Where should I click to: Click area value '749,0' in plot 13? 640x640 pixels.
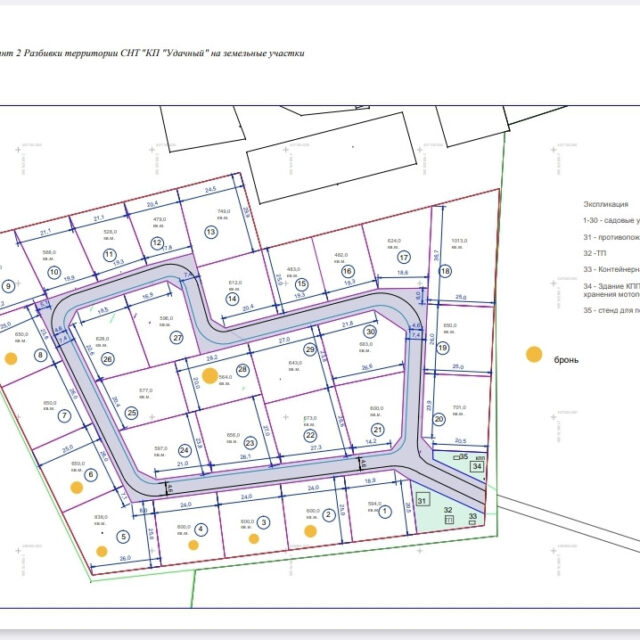tap(224, 211)
